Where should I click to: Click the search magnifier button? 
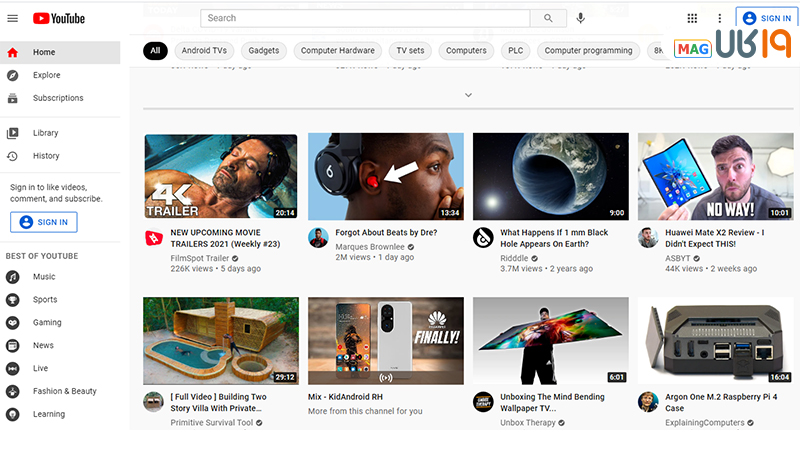tap(547, 18)
